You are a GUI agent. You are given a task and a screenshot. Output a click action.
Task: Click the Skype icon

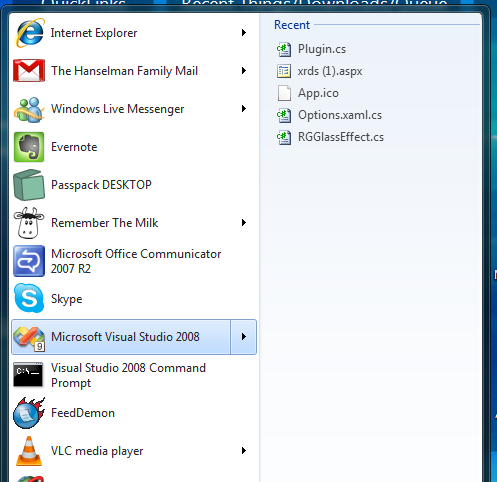pos(29,298)
